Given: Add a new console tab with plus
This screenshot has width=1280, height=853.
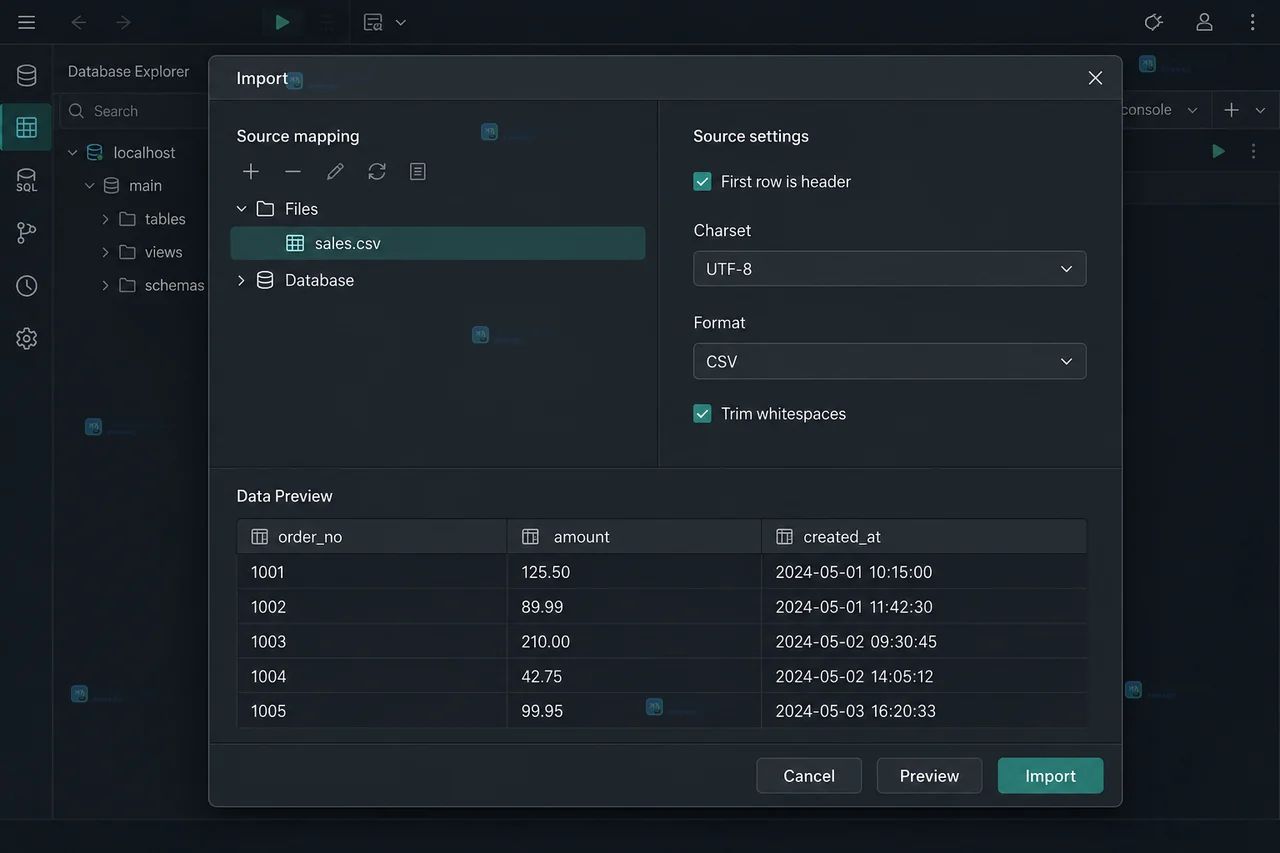Looking at the screenshot, I should click(1232, 110).
